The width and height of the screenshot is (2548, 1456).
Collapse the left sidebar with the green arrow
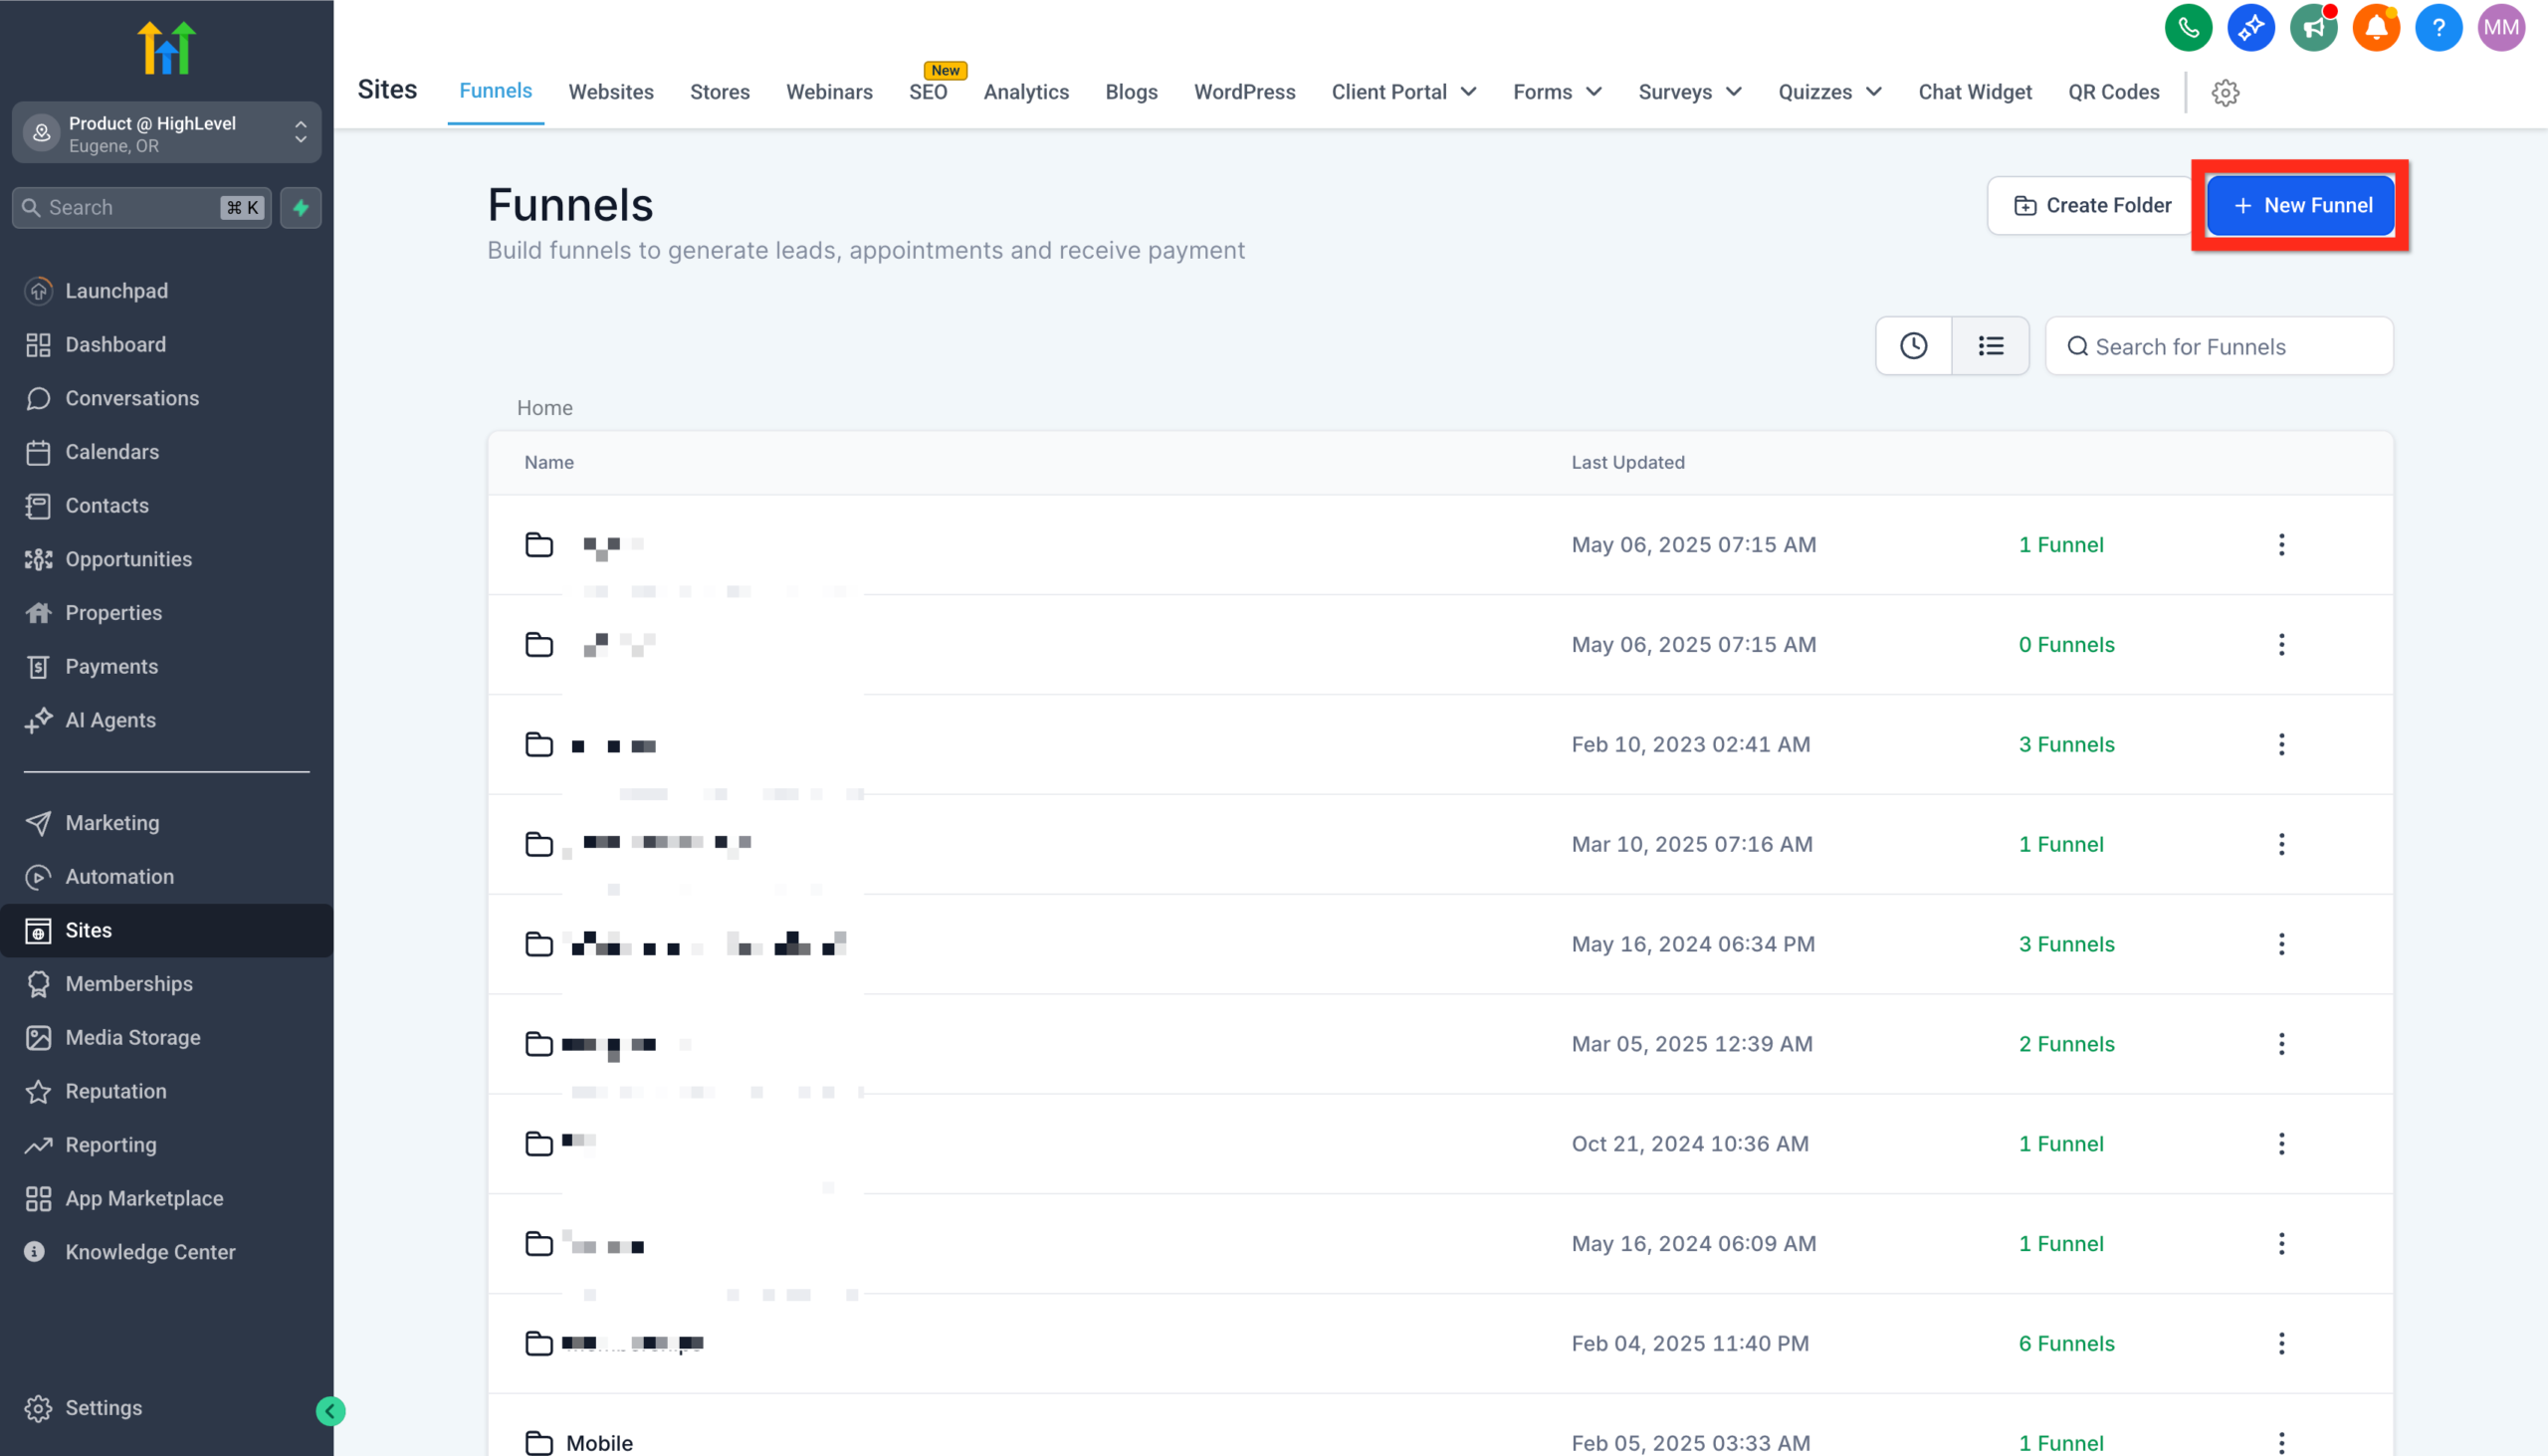pyautogui.click(x=330, y=1411)
